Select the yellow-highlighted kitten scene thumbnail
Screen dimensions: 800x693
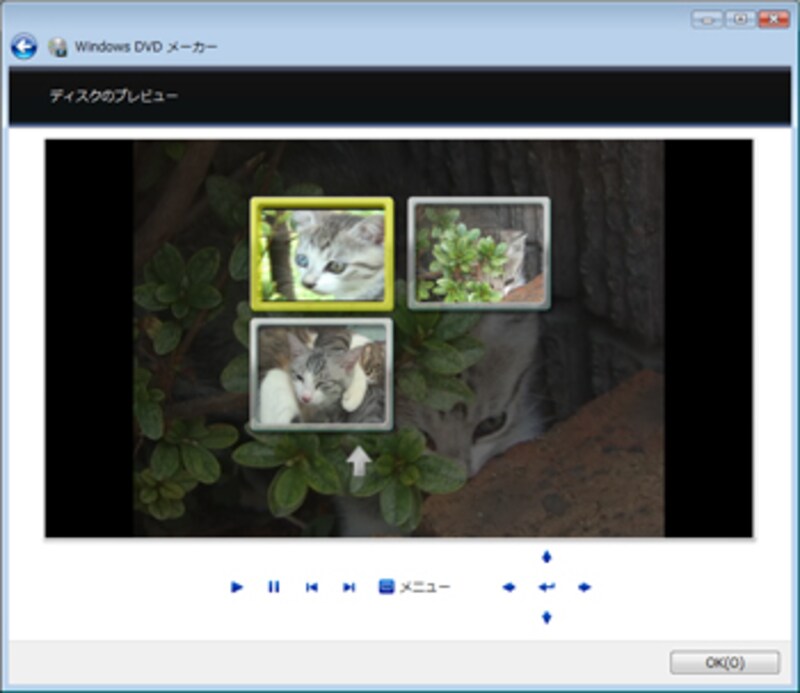[x=322, y=251]
